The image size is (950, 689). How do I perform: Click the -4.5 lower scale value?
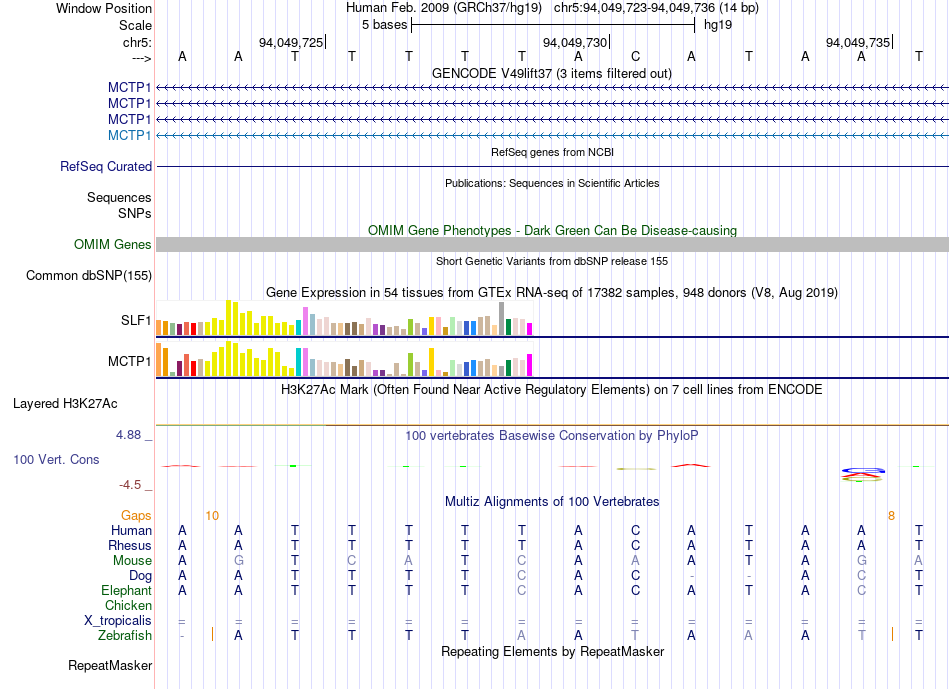coord(130,485)
